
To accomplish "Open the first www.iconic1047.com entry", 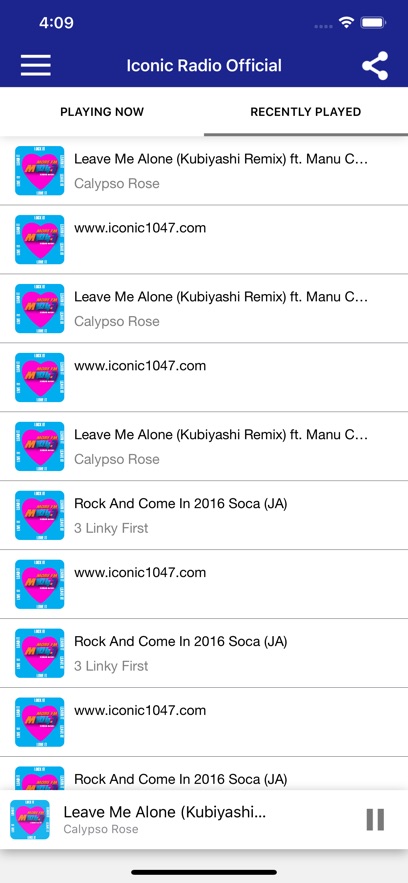I will [x=204, y=240].
